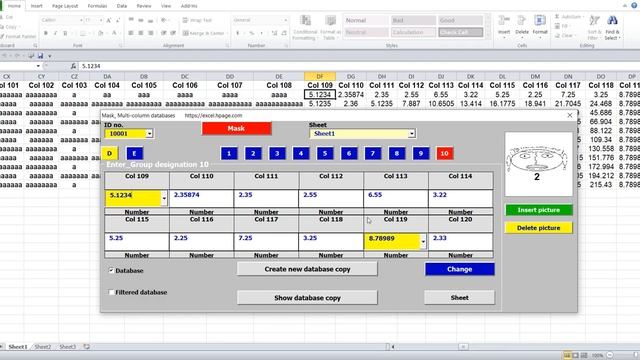Enable the Filtered database checkbox
The height and width of the screenshot is (360, 640).
click(111, 292)
